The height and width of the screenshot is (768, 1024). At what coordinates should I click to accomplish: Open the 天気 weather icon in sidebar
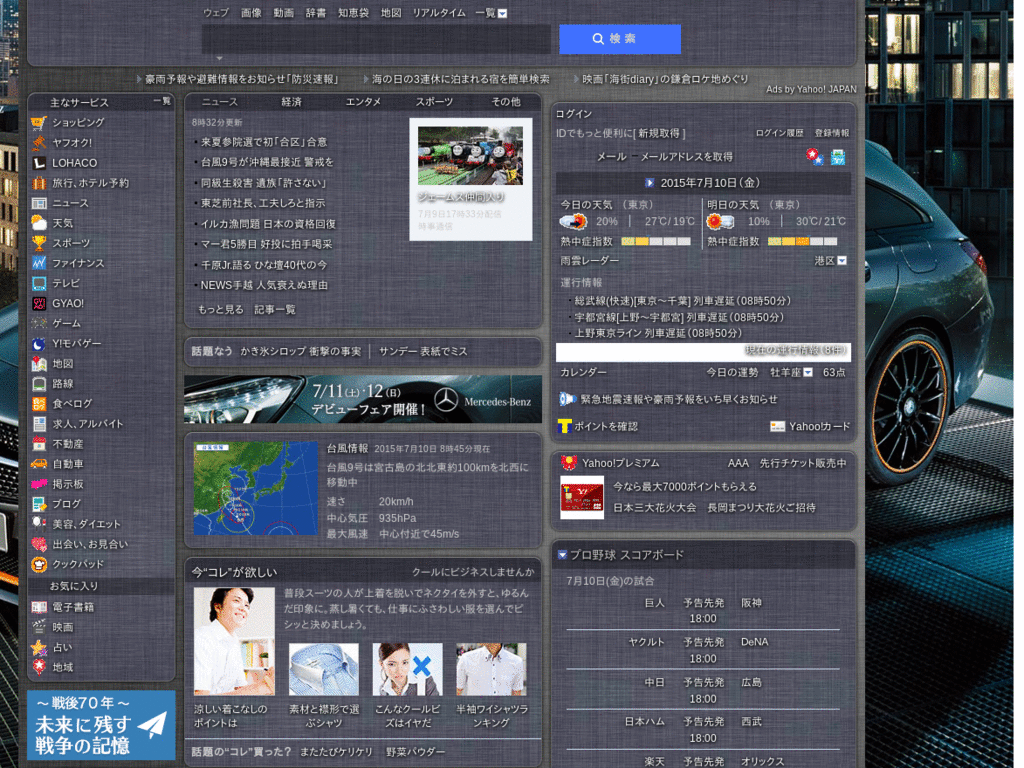click(39, 223)
